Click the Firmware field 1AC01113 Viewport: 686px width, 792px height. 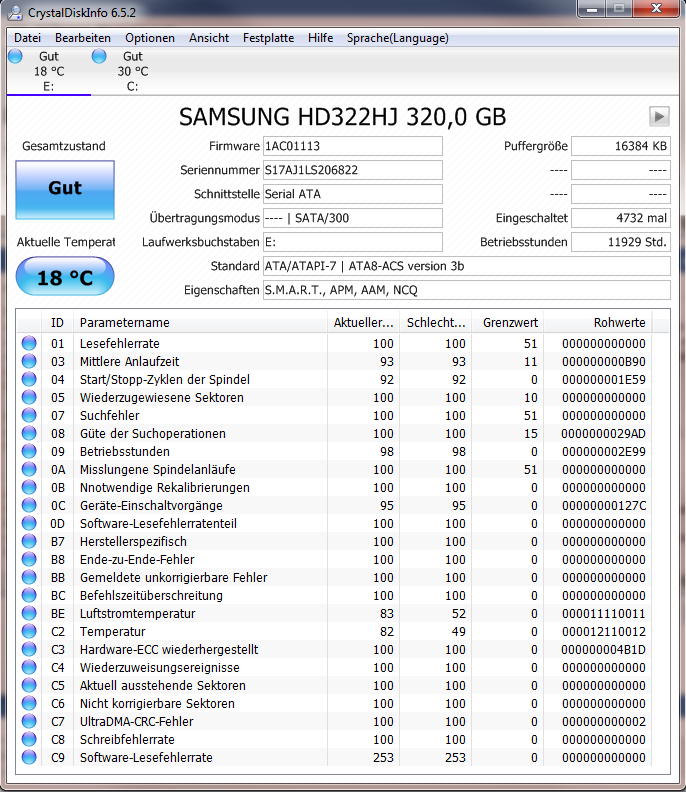(x=353, y=146)
